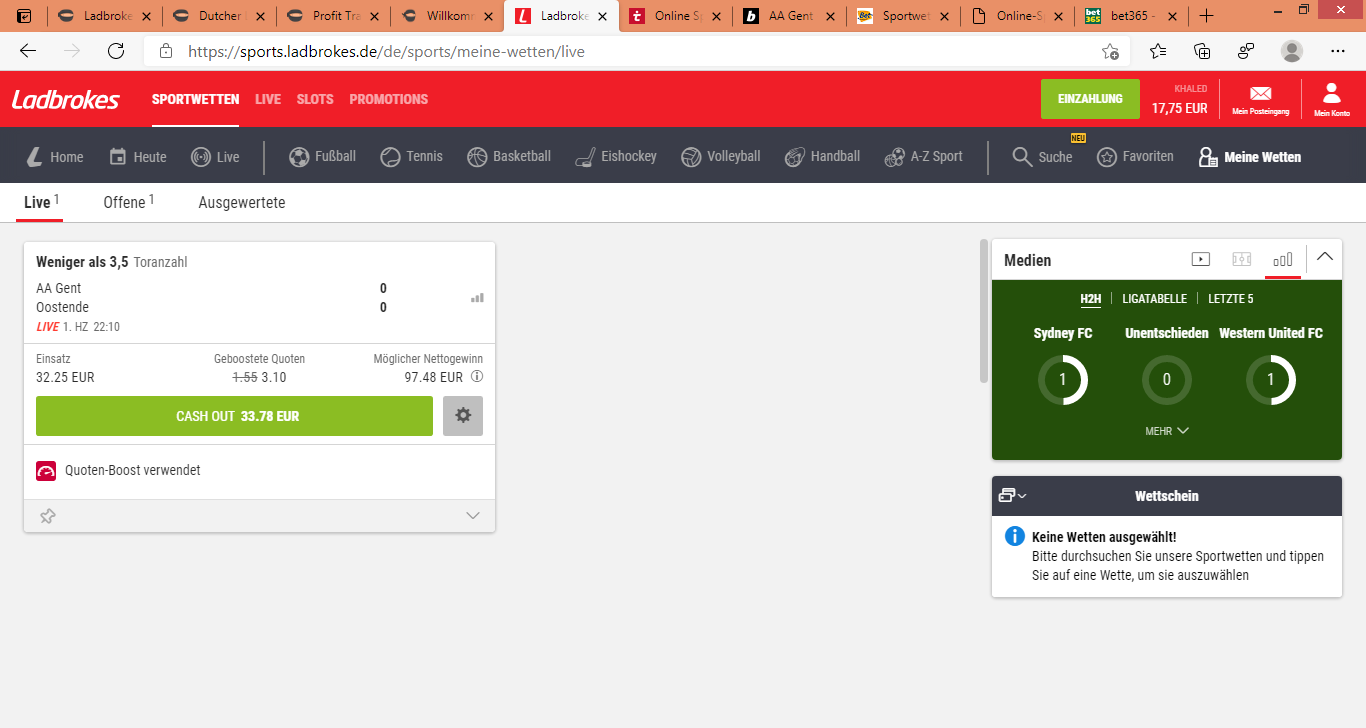The width and height of the screenshot is (1366, 728).
Task: Click the account balance 17,75 EUR
Action: [1179, 108]
